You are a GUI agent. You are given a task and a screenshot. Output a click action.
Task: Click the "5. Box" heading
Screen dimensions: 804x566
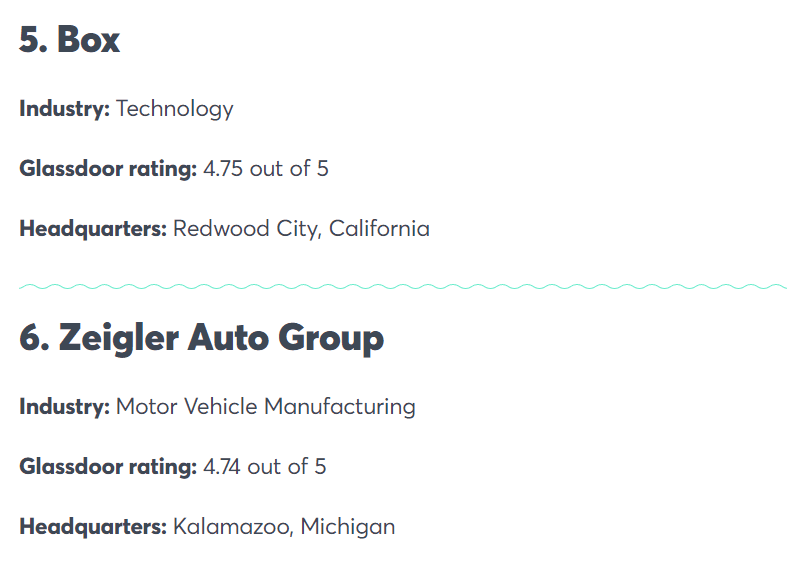pos(69,40)
